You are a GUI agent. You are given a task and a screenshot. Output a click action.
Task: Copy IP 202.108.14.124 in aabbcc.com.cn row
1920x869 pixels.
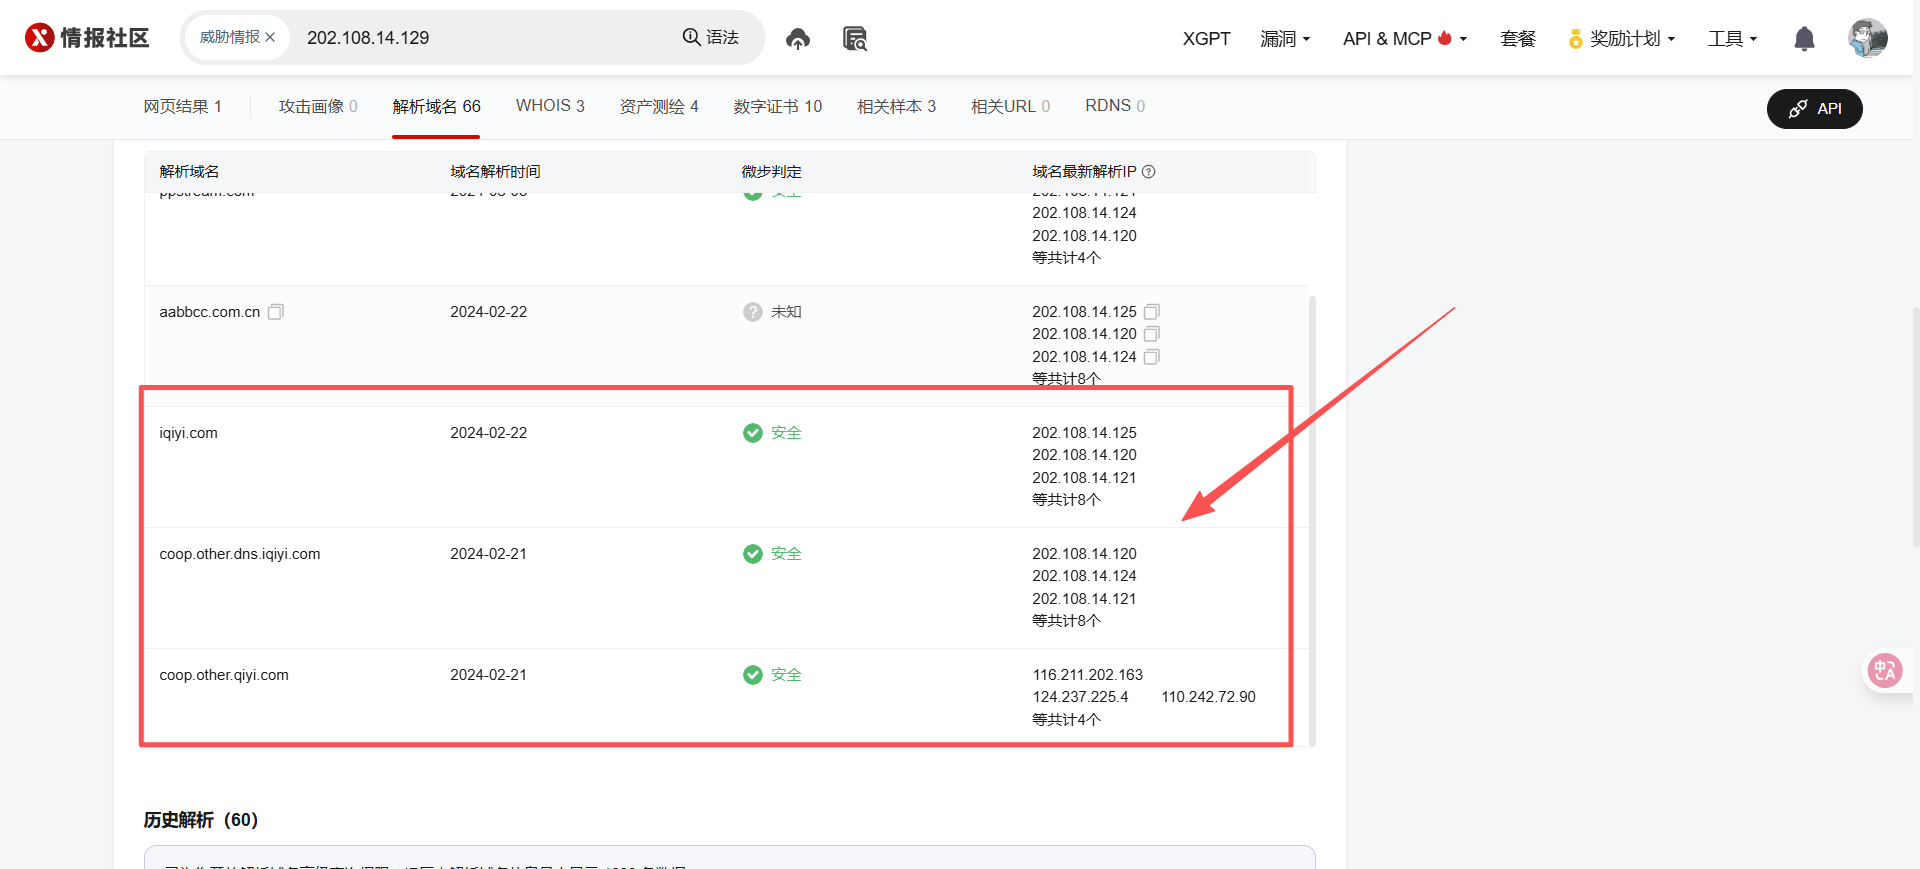tap(1152, 357)
